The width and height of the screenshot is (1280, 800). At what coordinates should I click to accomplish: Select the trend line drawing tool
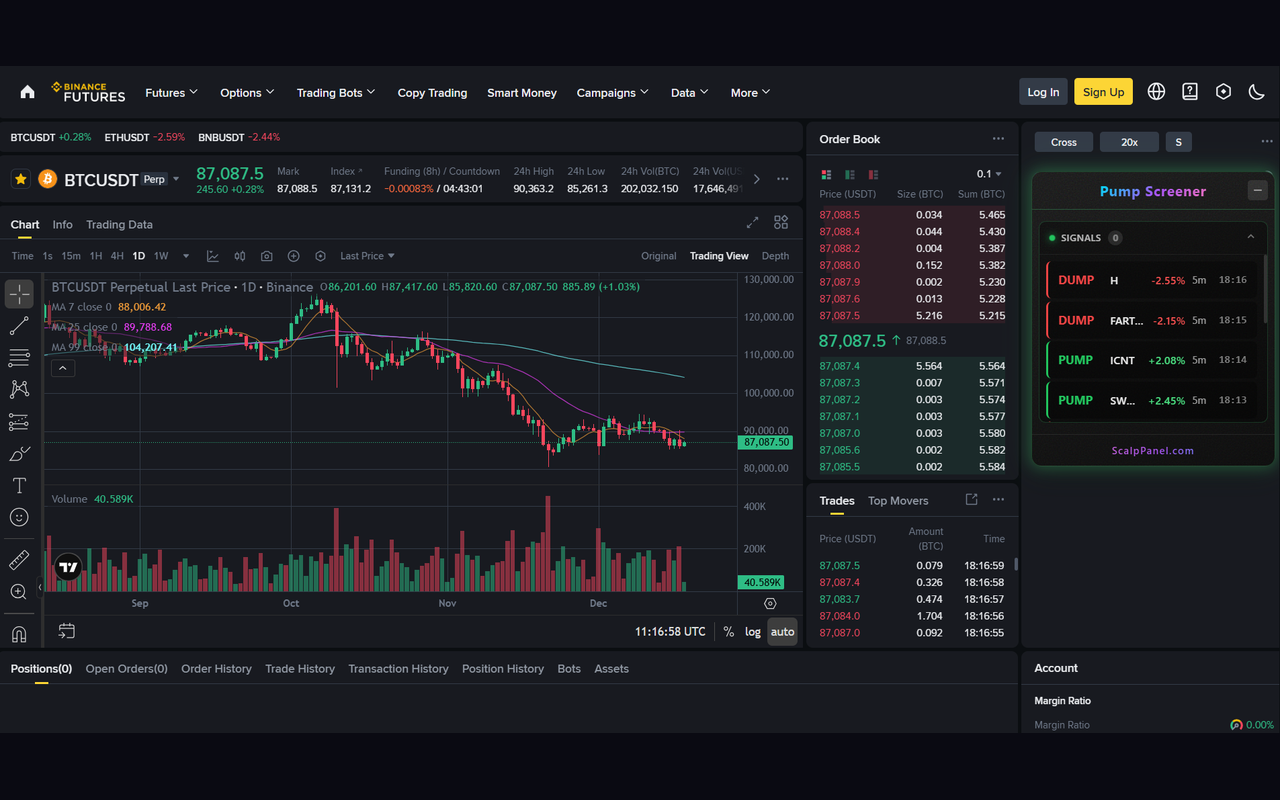[19, 326]
